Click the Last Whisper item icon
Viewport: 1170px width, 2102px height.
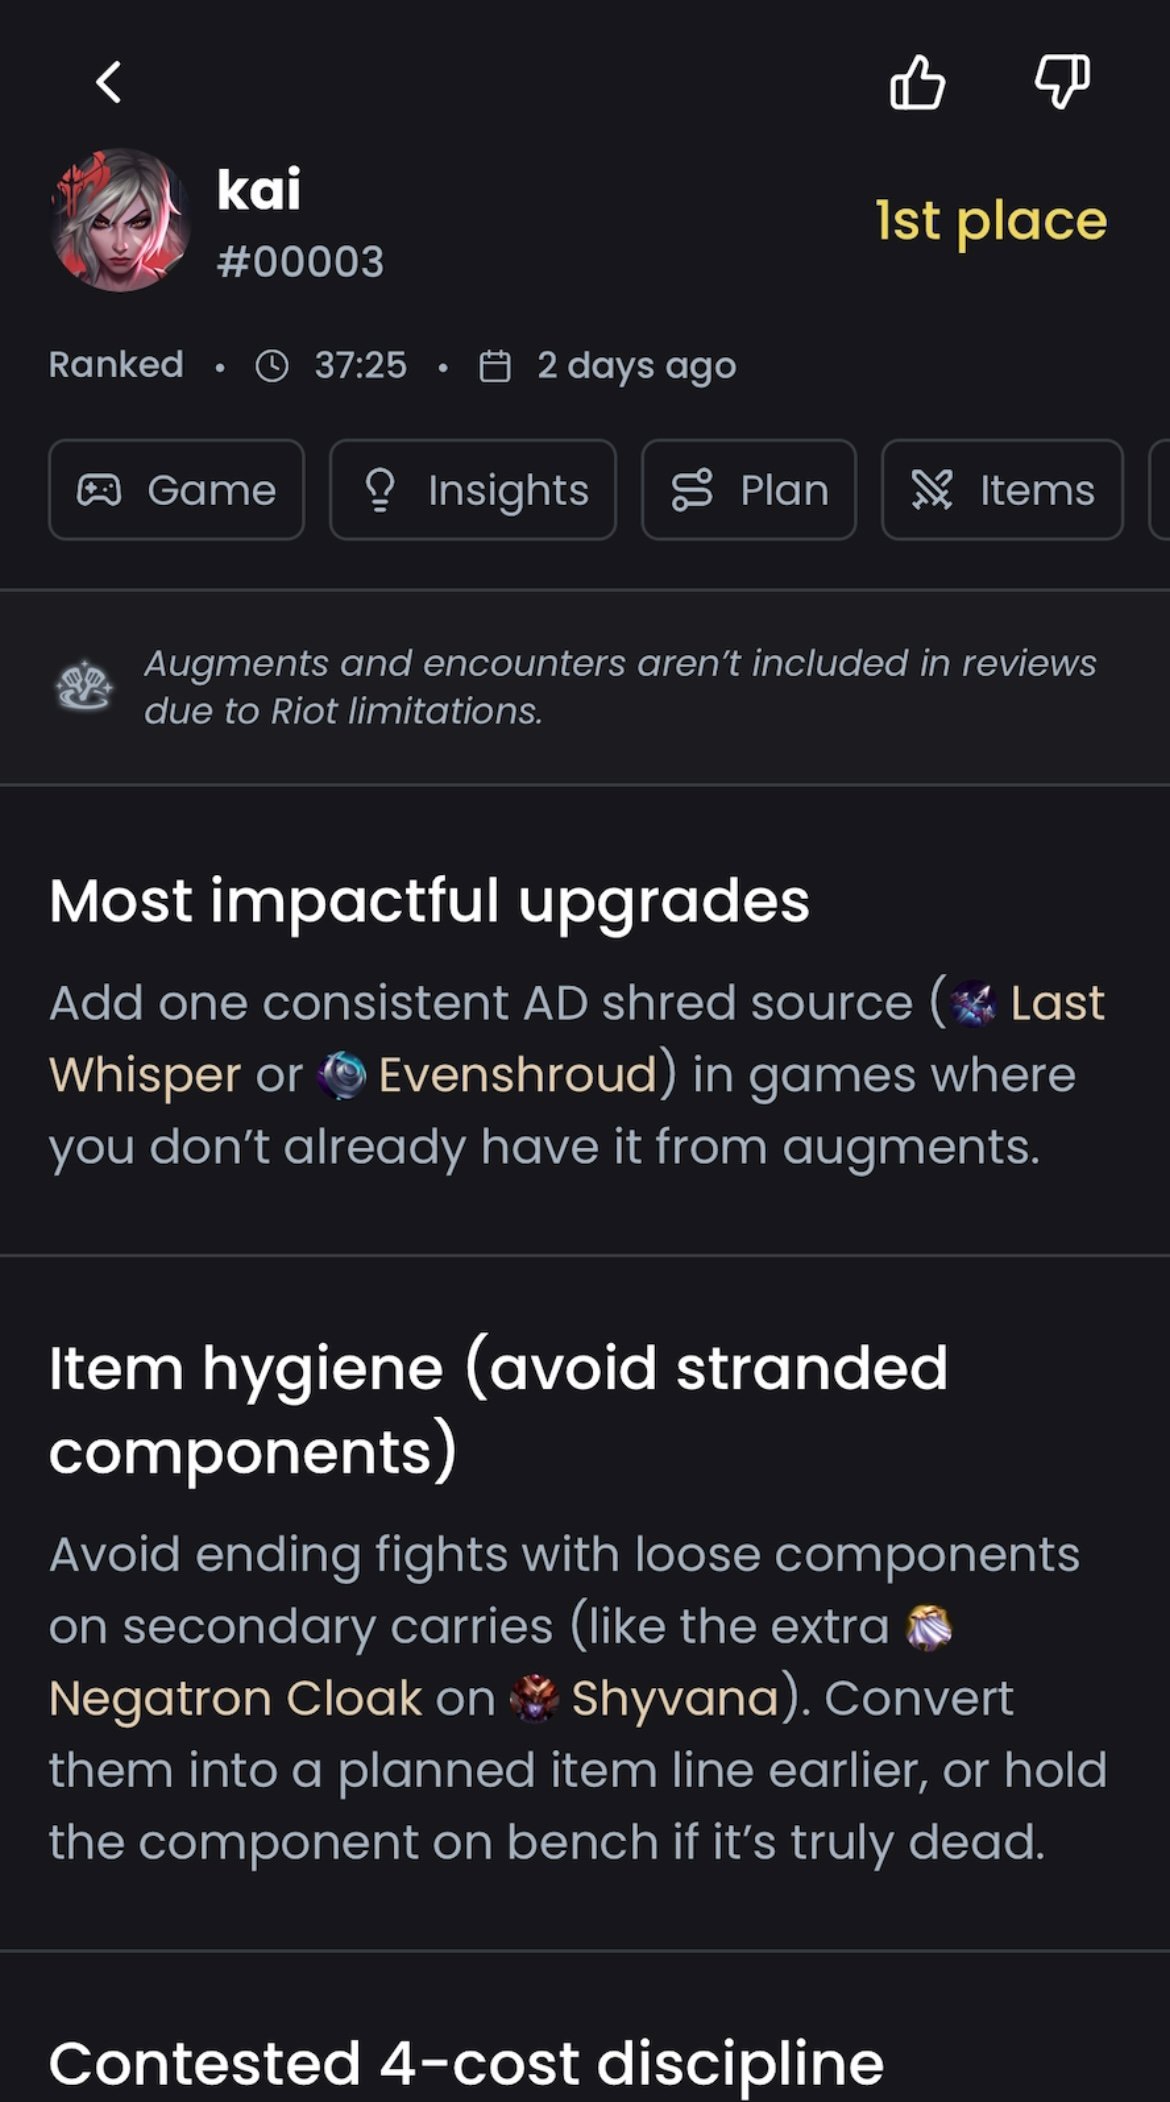tap(973, 1003)
